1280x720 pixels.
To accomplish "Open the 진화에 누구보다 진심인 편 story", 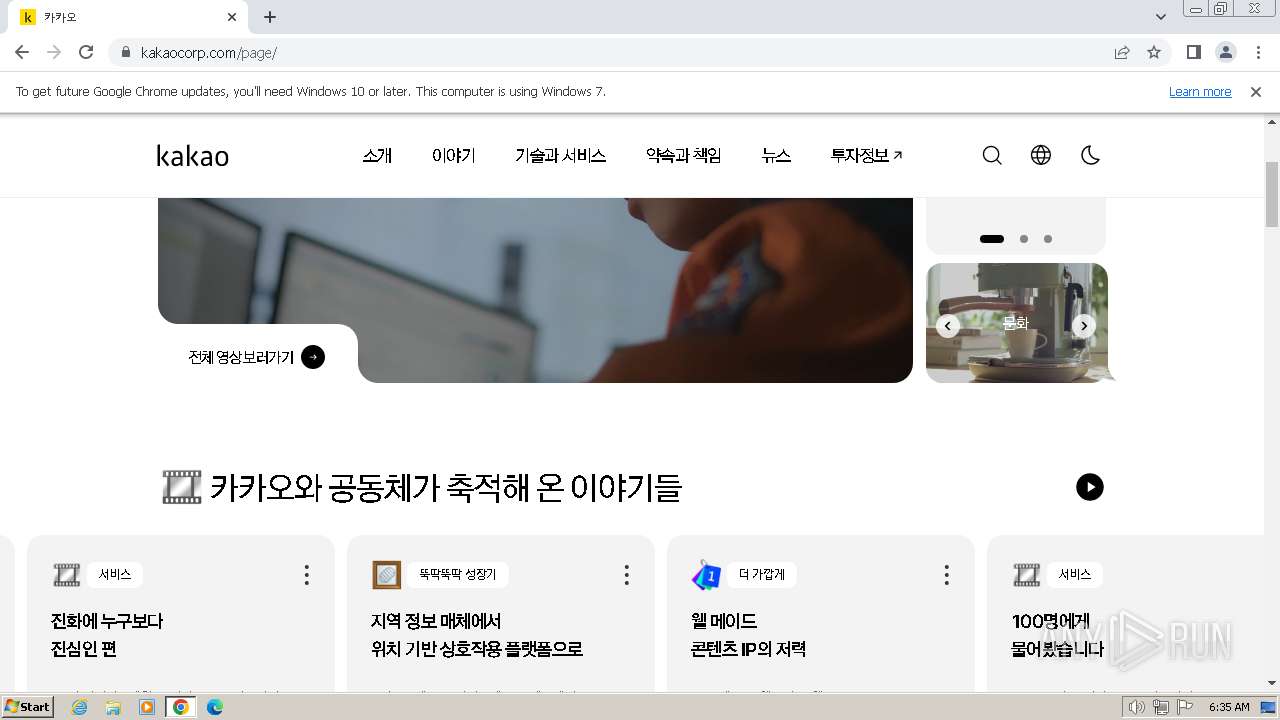I will (x=107, y=635).
